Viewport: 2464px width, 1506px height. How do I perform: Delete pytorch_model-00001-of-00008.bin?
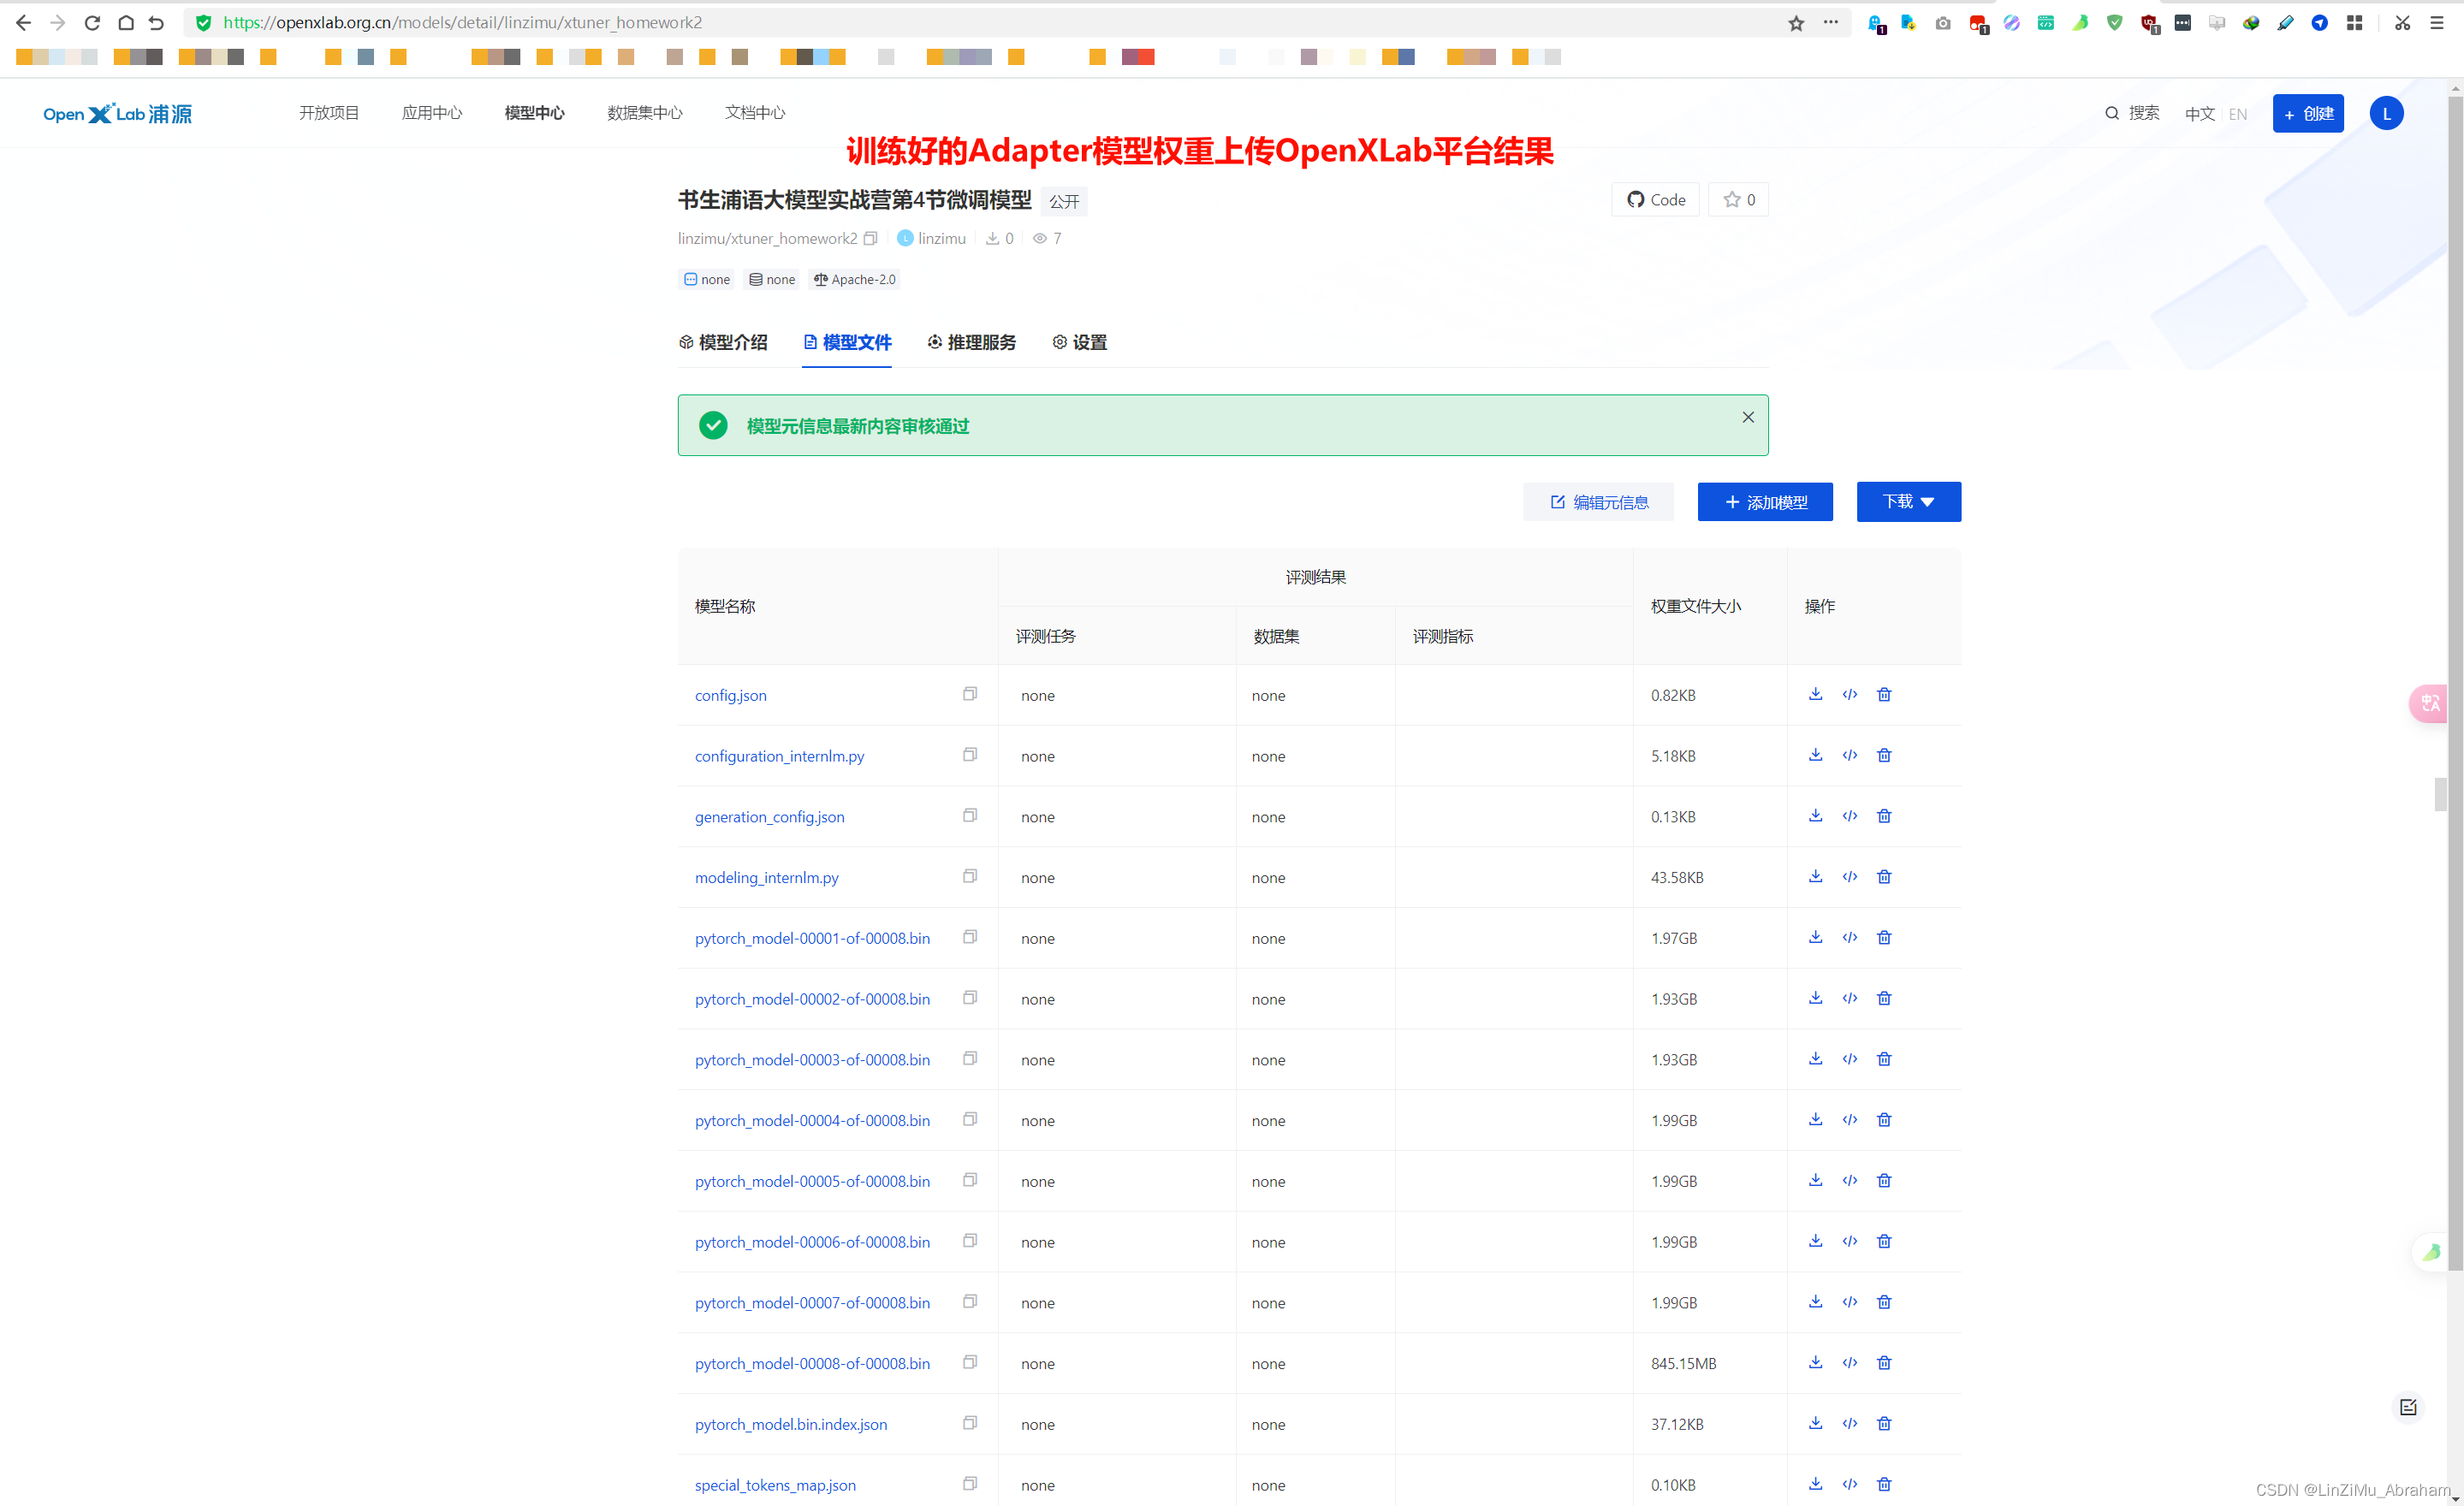(x=1884, y=938)
